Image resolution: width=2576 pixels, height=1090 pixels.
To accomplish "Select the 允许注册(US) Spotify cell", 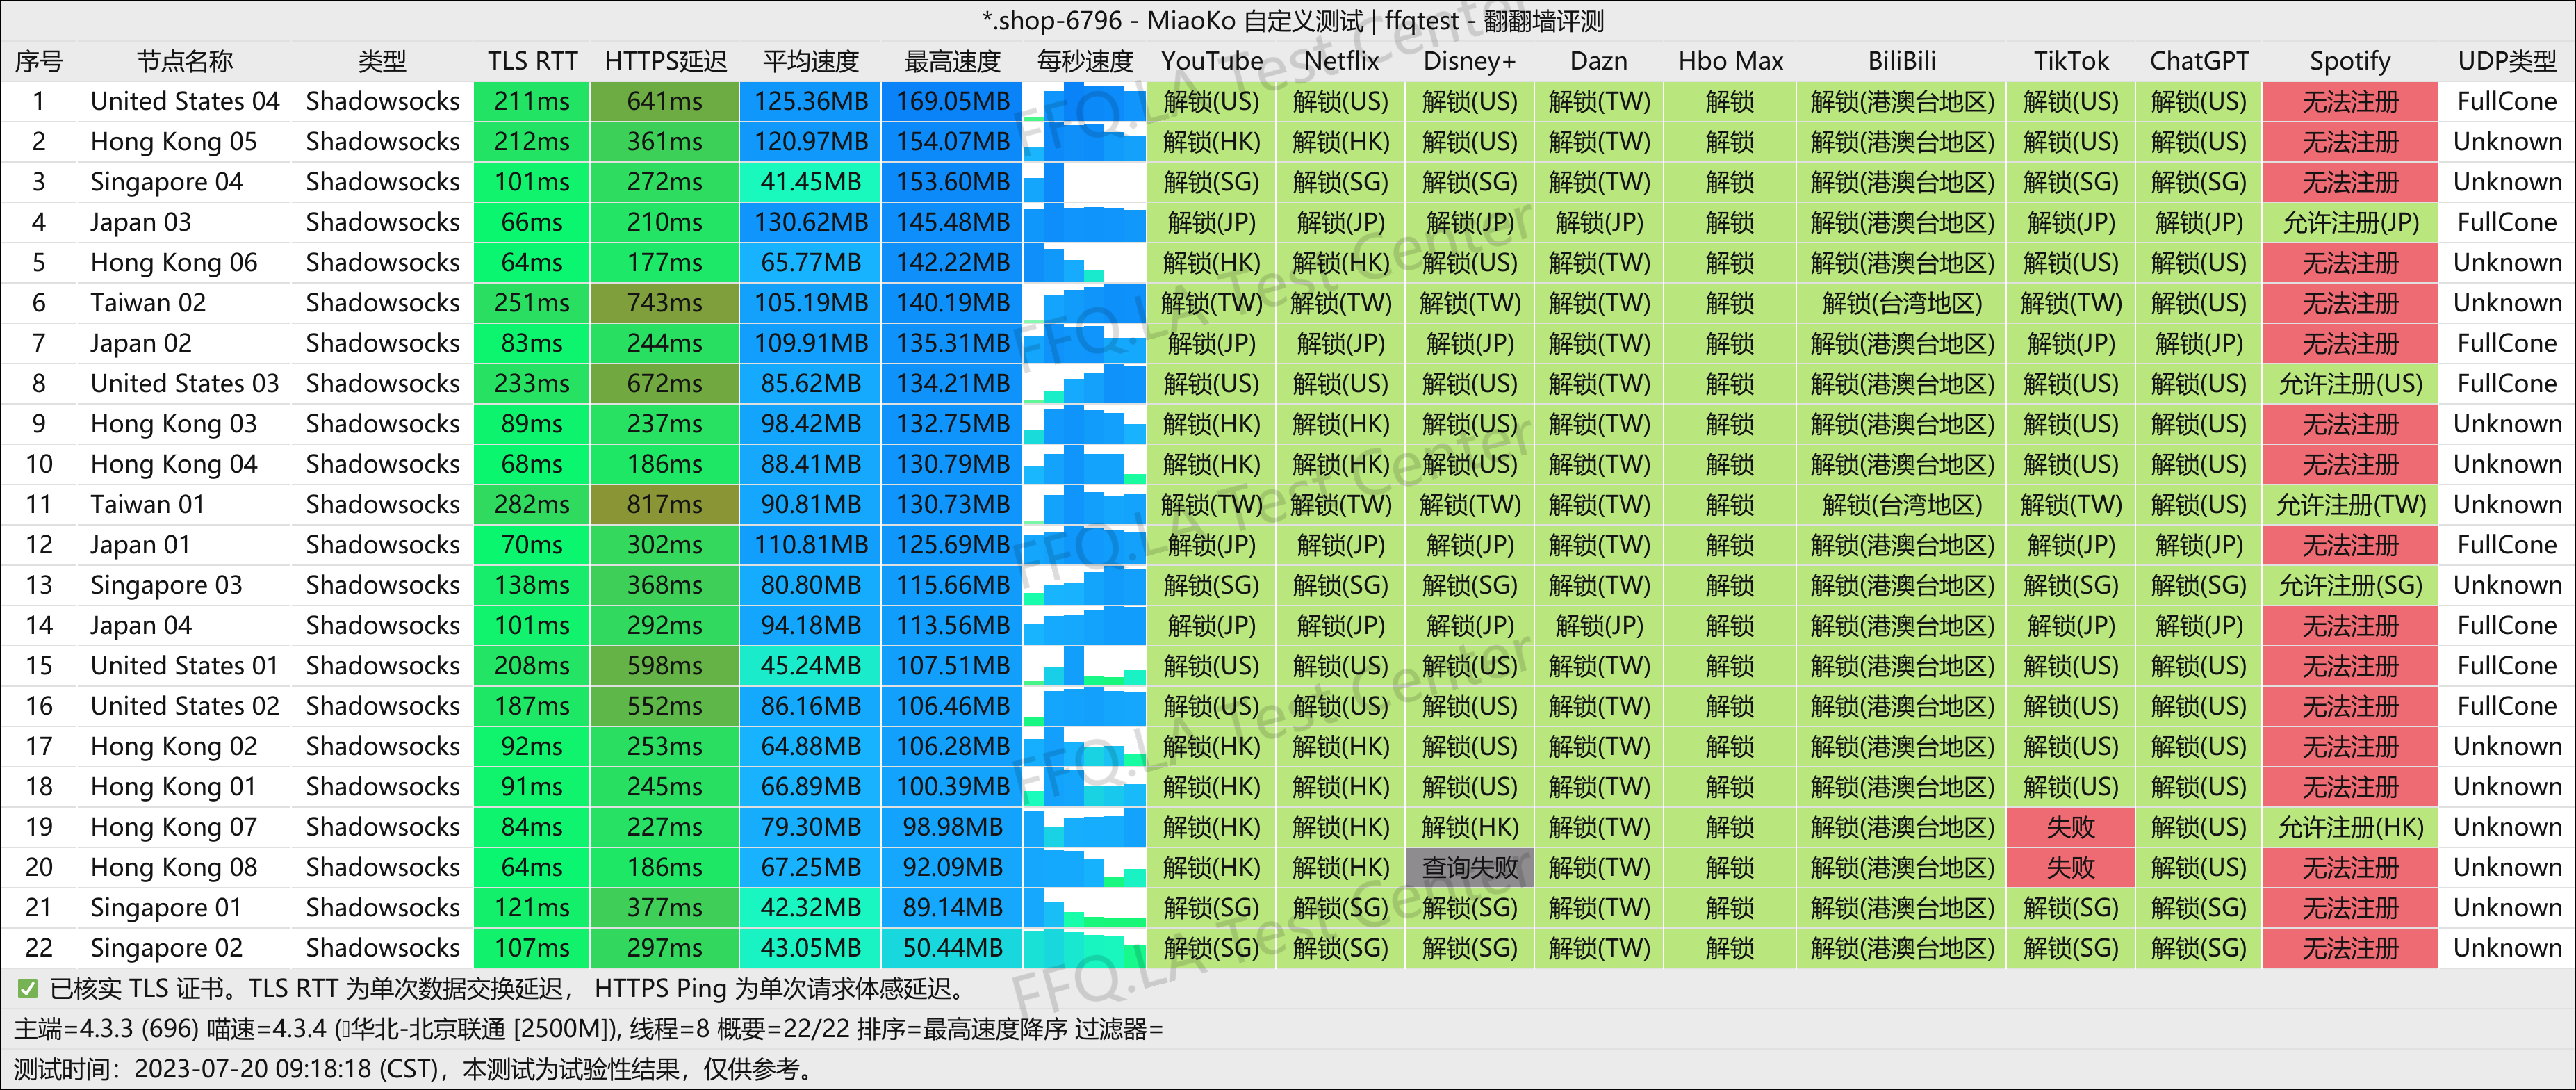I will point(2350,383).
